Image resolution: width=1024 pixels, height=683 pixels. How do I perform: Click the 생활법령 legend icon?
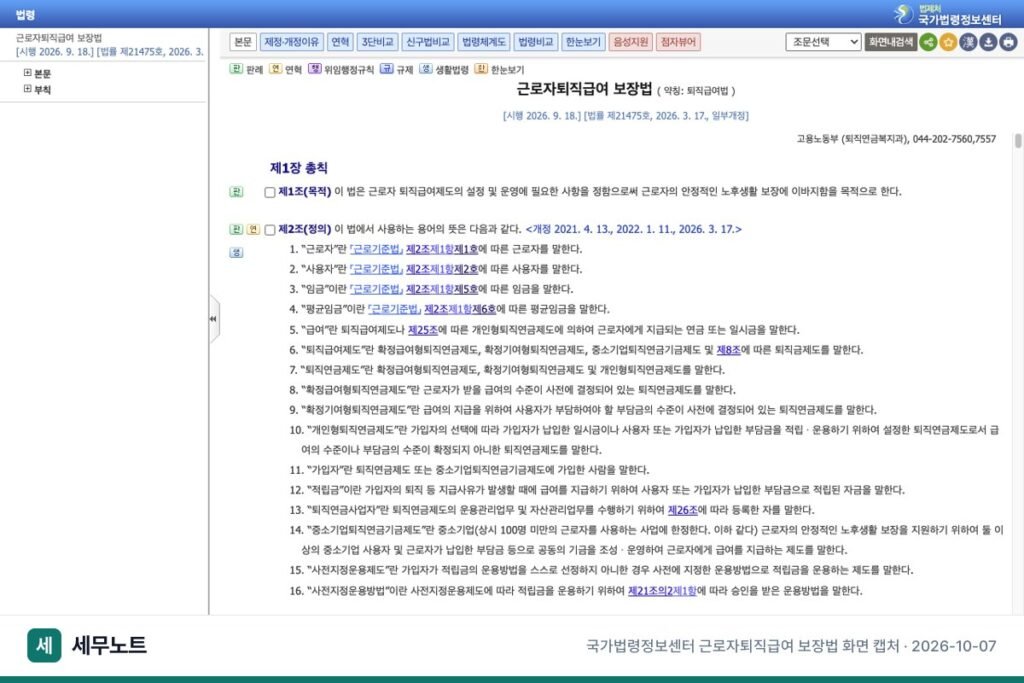click(426, 69)
